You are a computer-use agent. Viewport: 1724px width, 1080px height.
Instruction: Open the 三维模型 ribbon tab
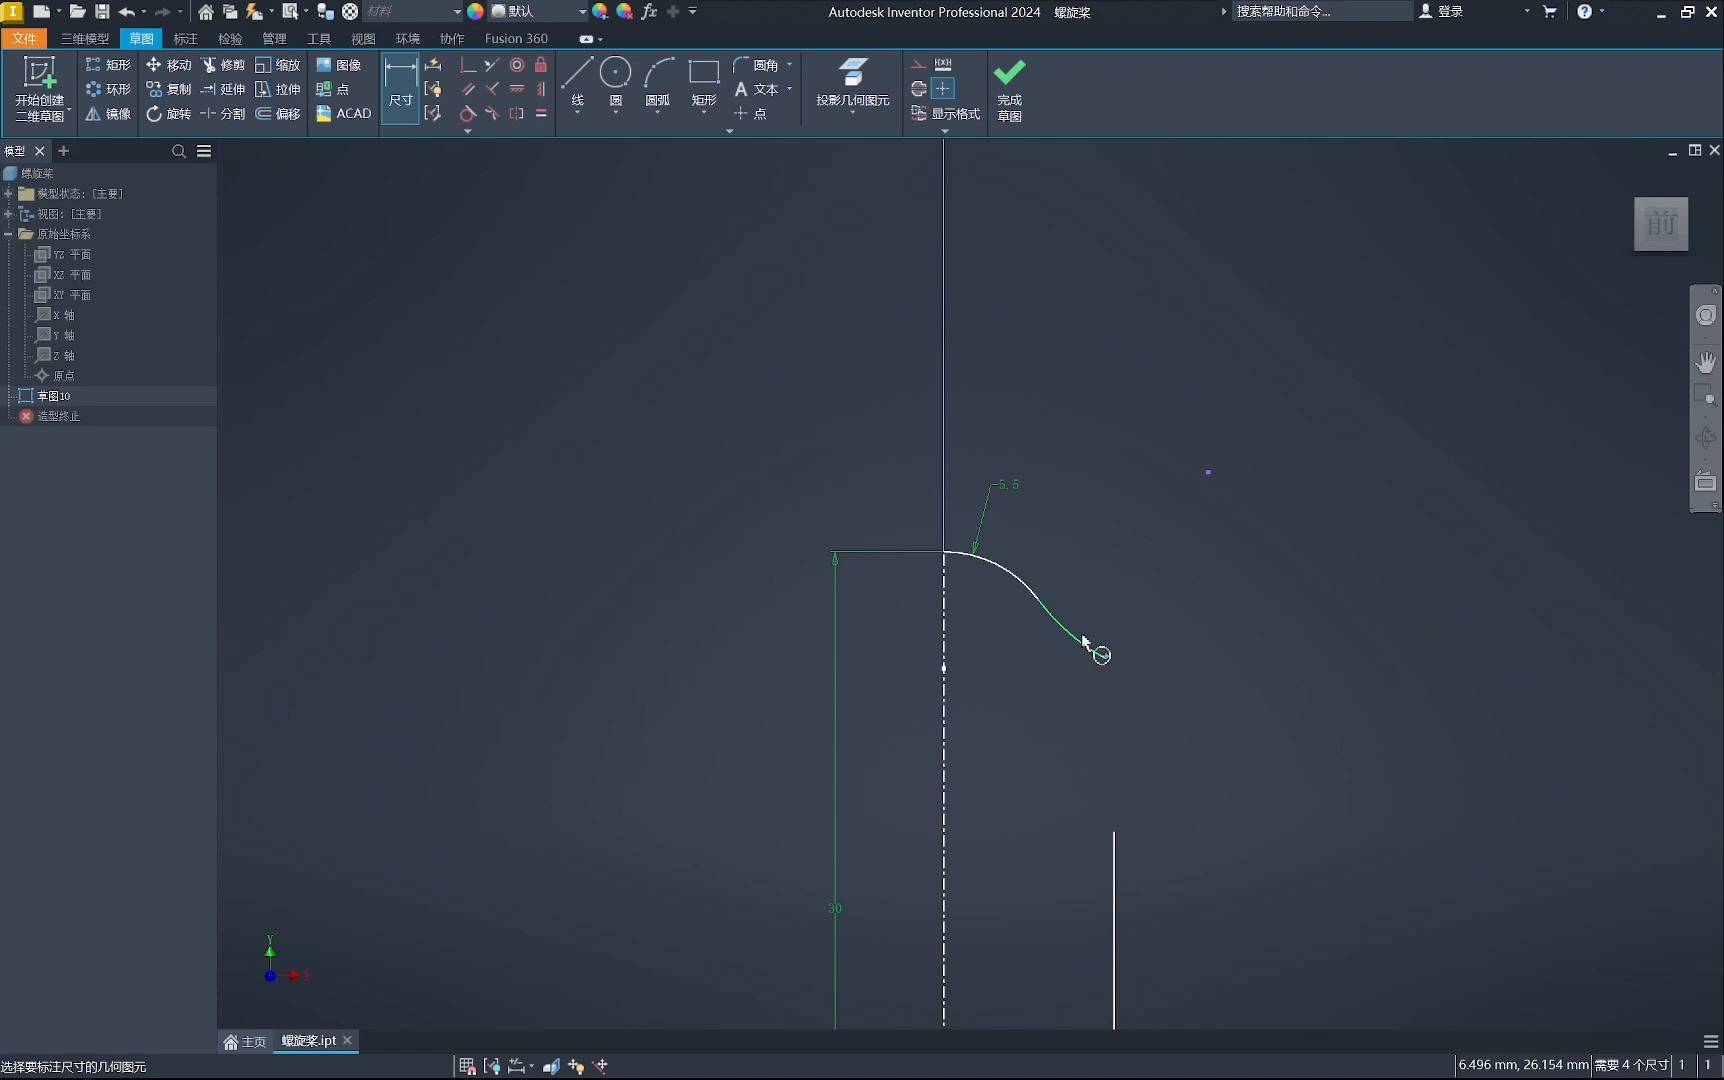point(85,39)
